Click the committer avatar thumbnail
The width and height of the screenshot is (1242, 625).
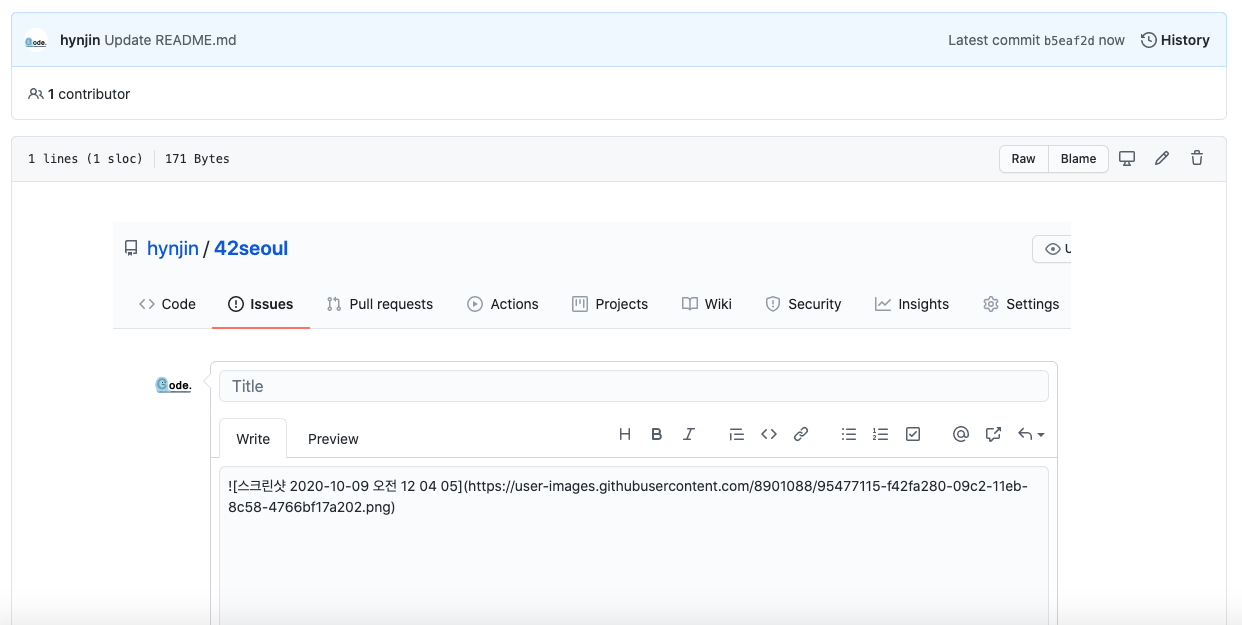pyautogui.click(x=36, y=40)
